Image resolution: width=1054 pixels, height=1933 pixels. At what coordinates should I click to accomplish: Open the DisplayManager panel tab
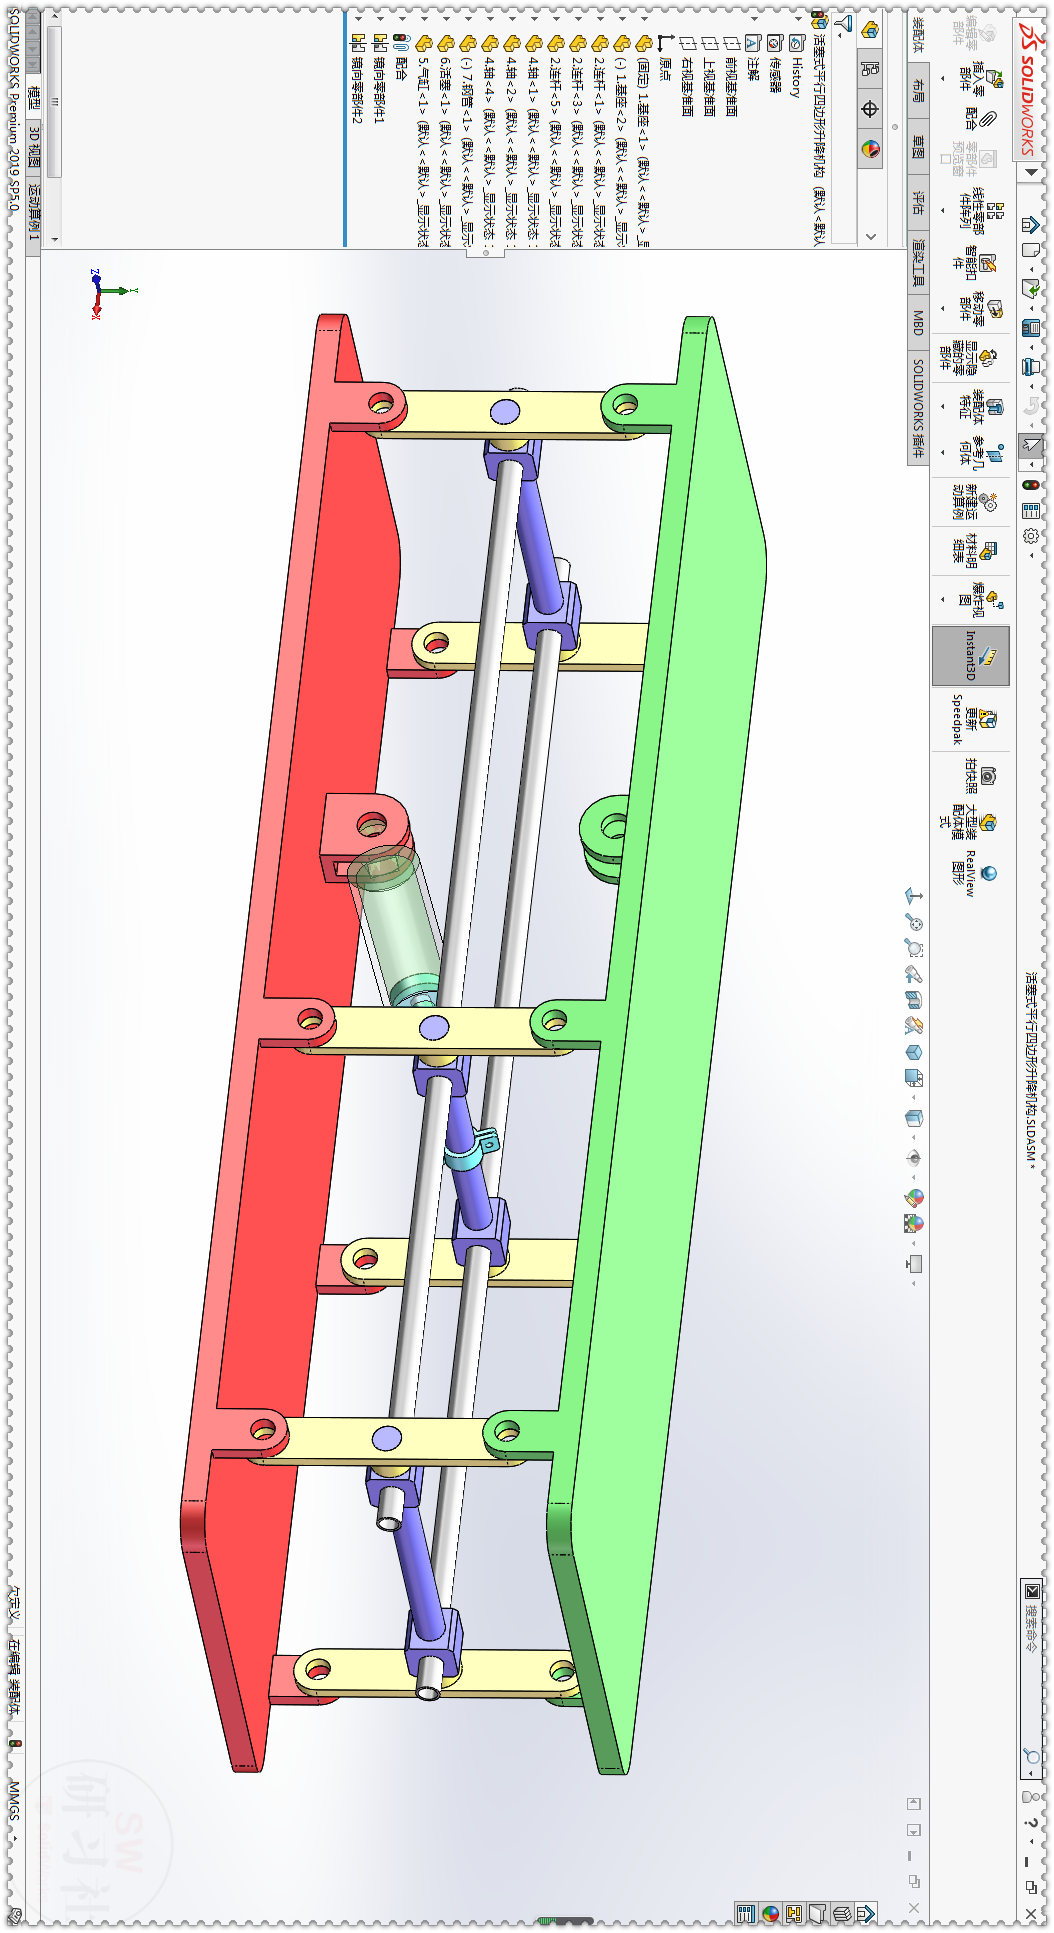(x=870, y=149)
